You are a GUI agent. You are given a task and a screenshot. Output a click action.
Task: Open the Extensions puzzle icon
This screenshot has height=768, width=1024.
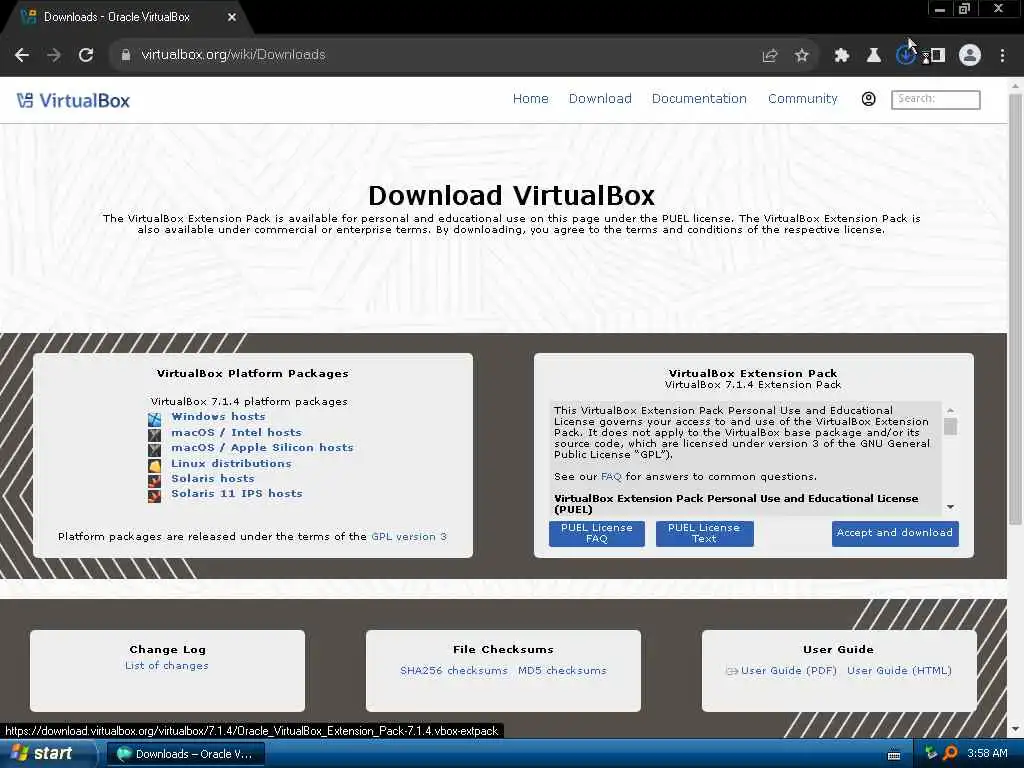click(x=842, y=56)
